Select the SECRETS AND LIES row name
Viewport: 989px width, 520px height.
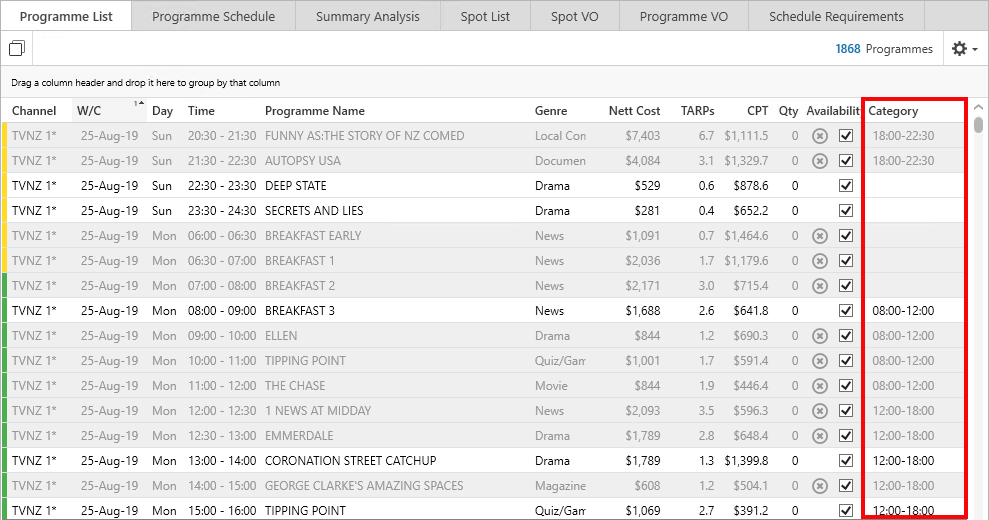314,211
